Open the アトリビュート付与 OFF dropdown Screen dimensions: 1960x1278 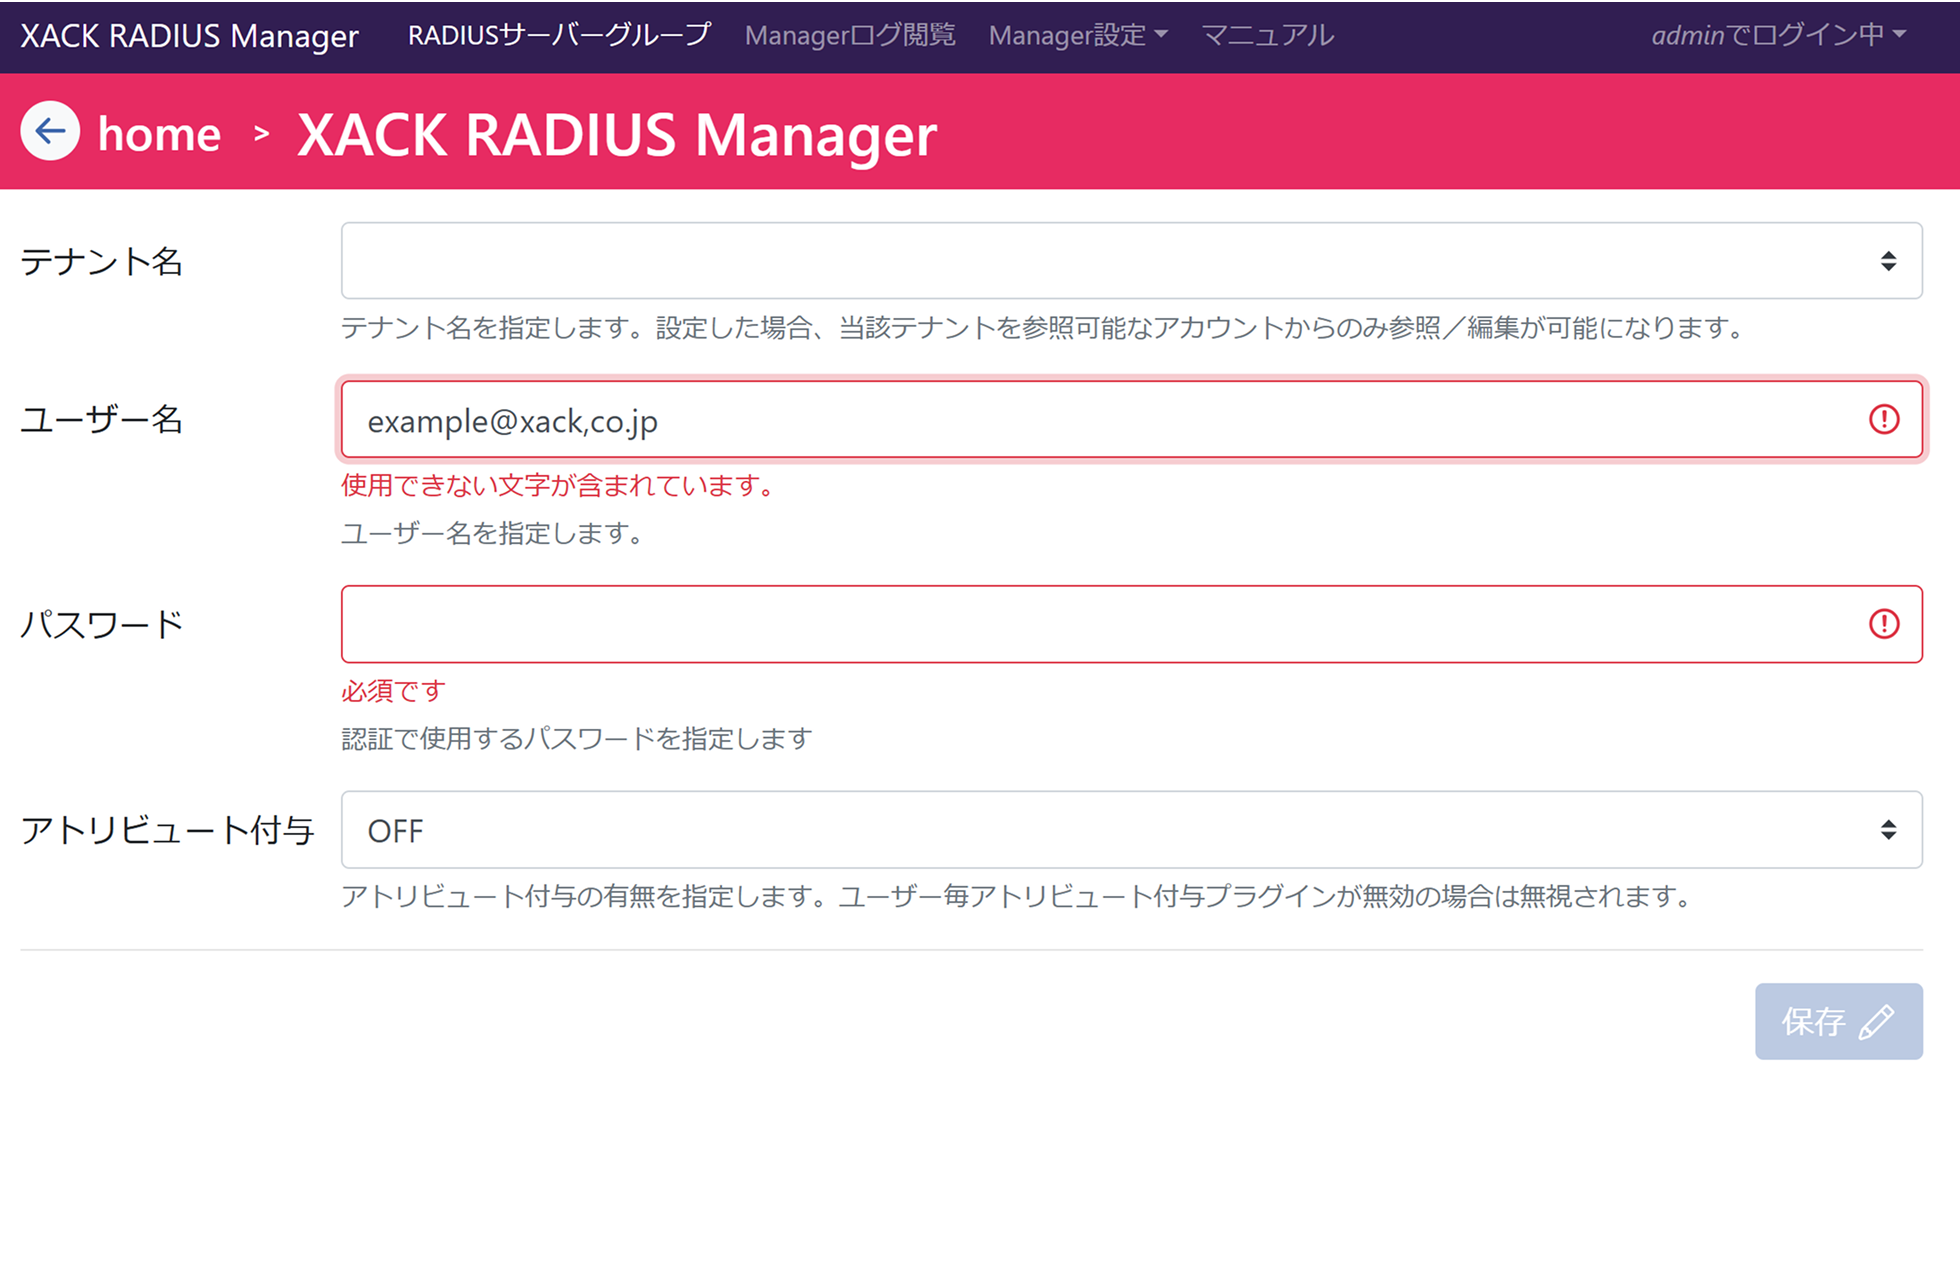[x=1131, y=830]
